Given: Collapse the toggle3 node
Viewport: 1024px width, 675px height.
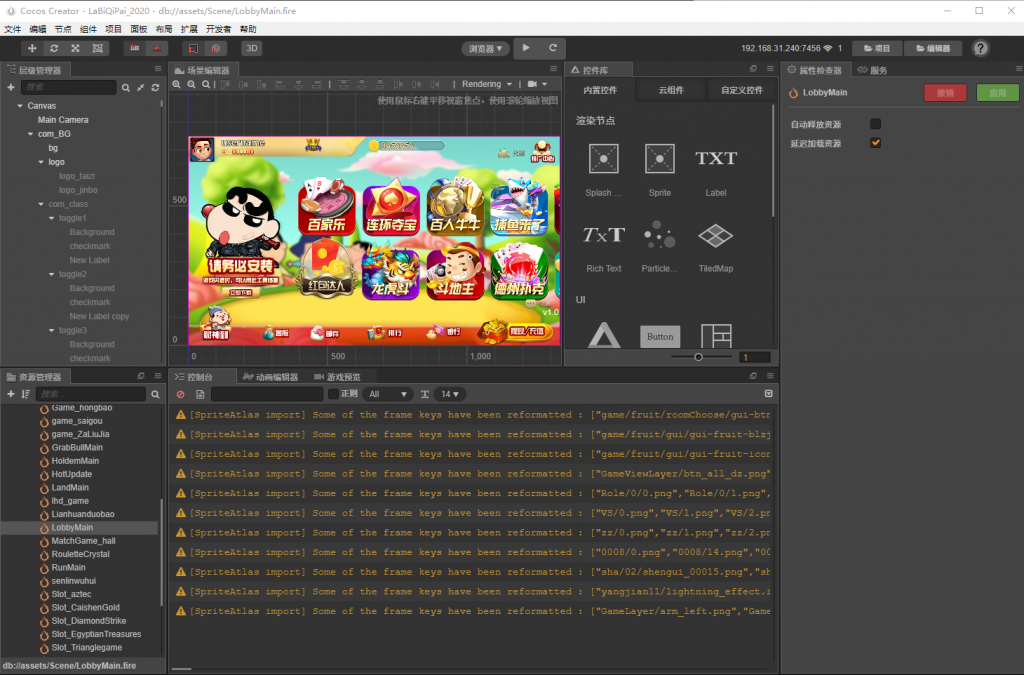Looking at the screenshot, I should click(x=51, y=330).
